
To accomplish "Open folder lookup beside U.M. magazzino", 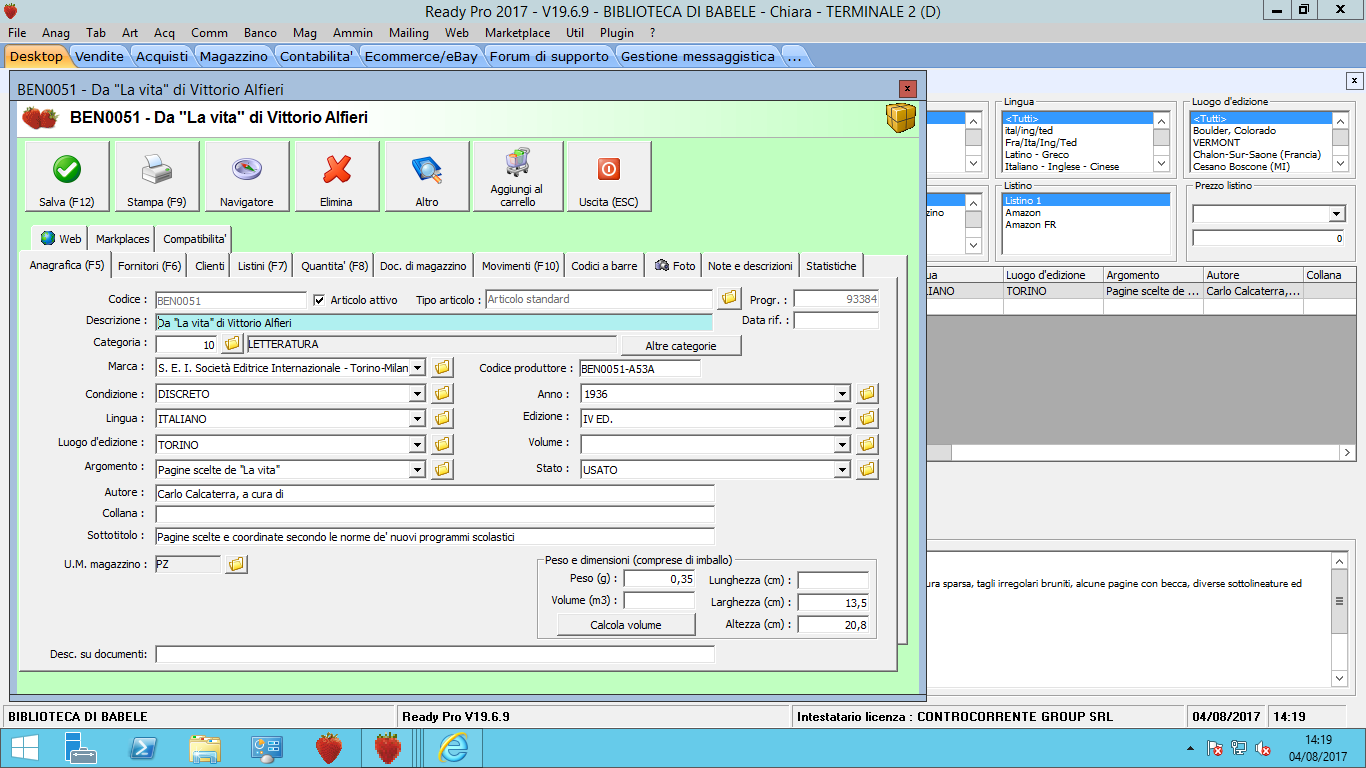I will 236,565.
